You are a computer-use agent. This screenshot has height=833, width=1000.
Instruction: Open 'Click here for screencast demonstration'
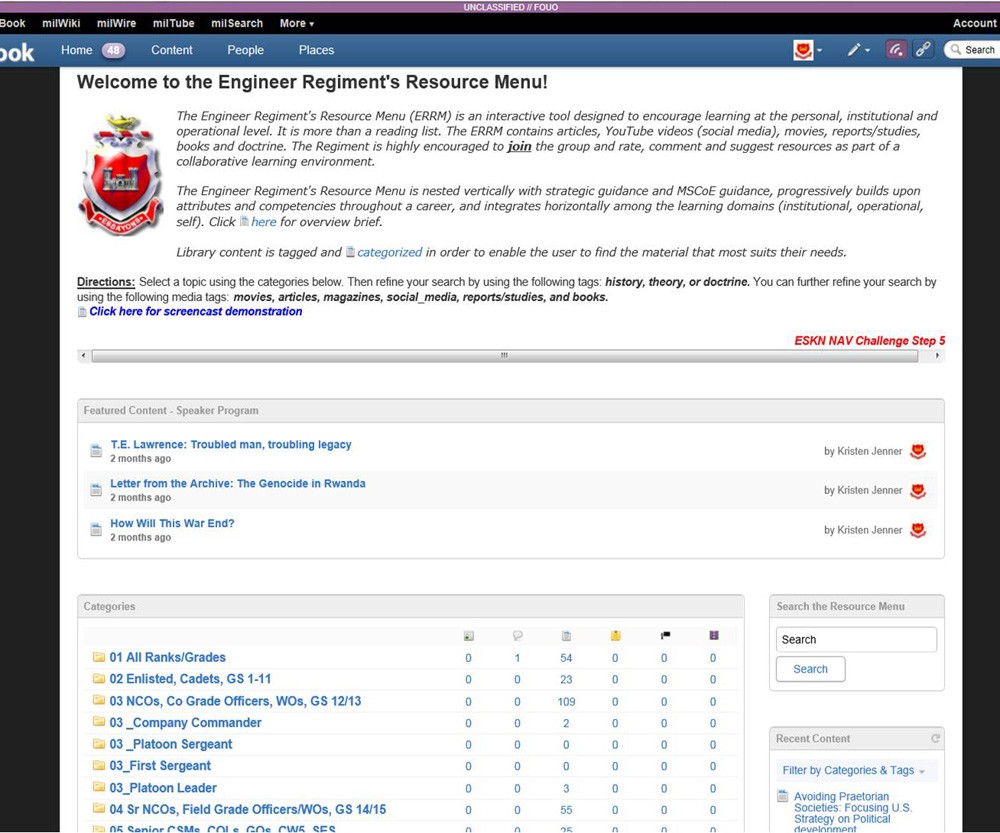click(x=195, y=311)
